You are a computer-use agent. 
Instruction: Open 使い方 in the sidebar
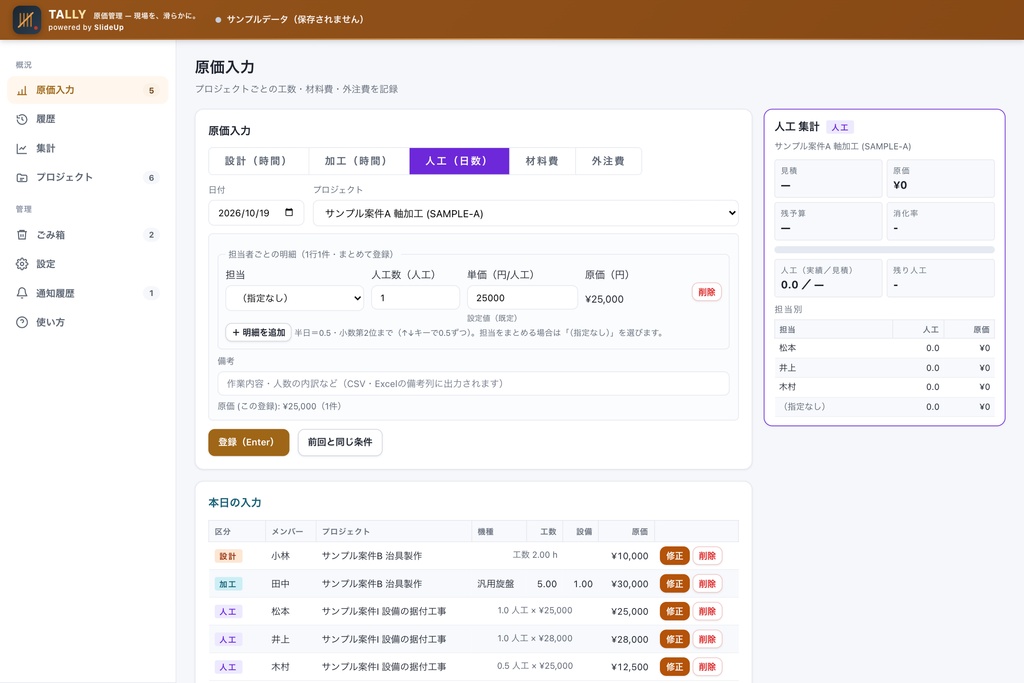[x=88, y=322]
